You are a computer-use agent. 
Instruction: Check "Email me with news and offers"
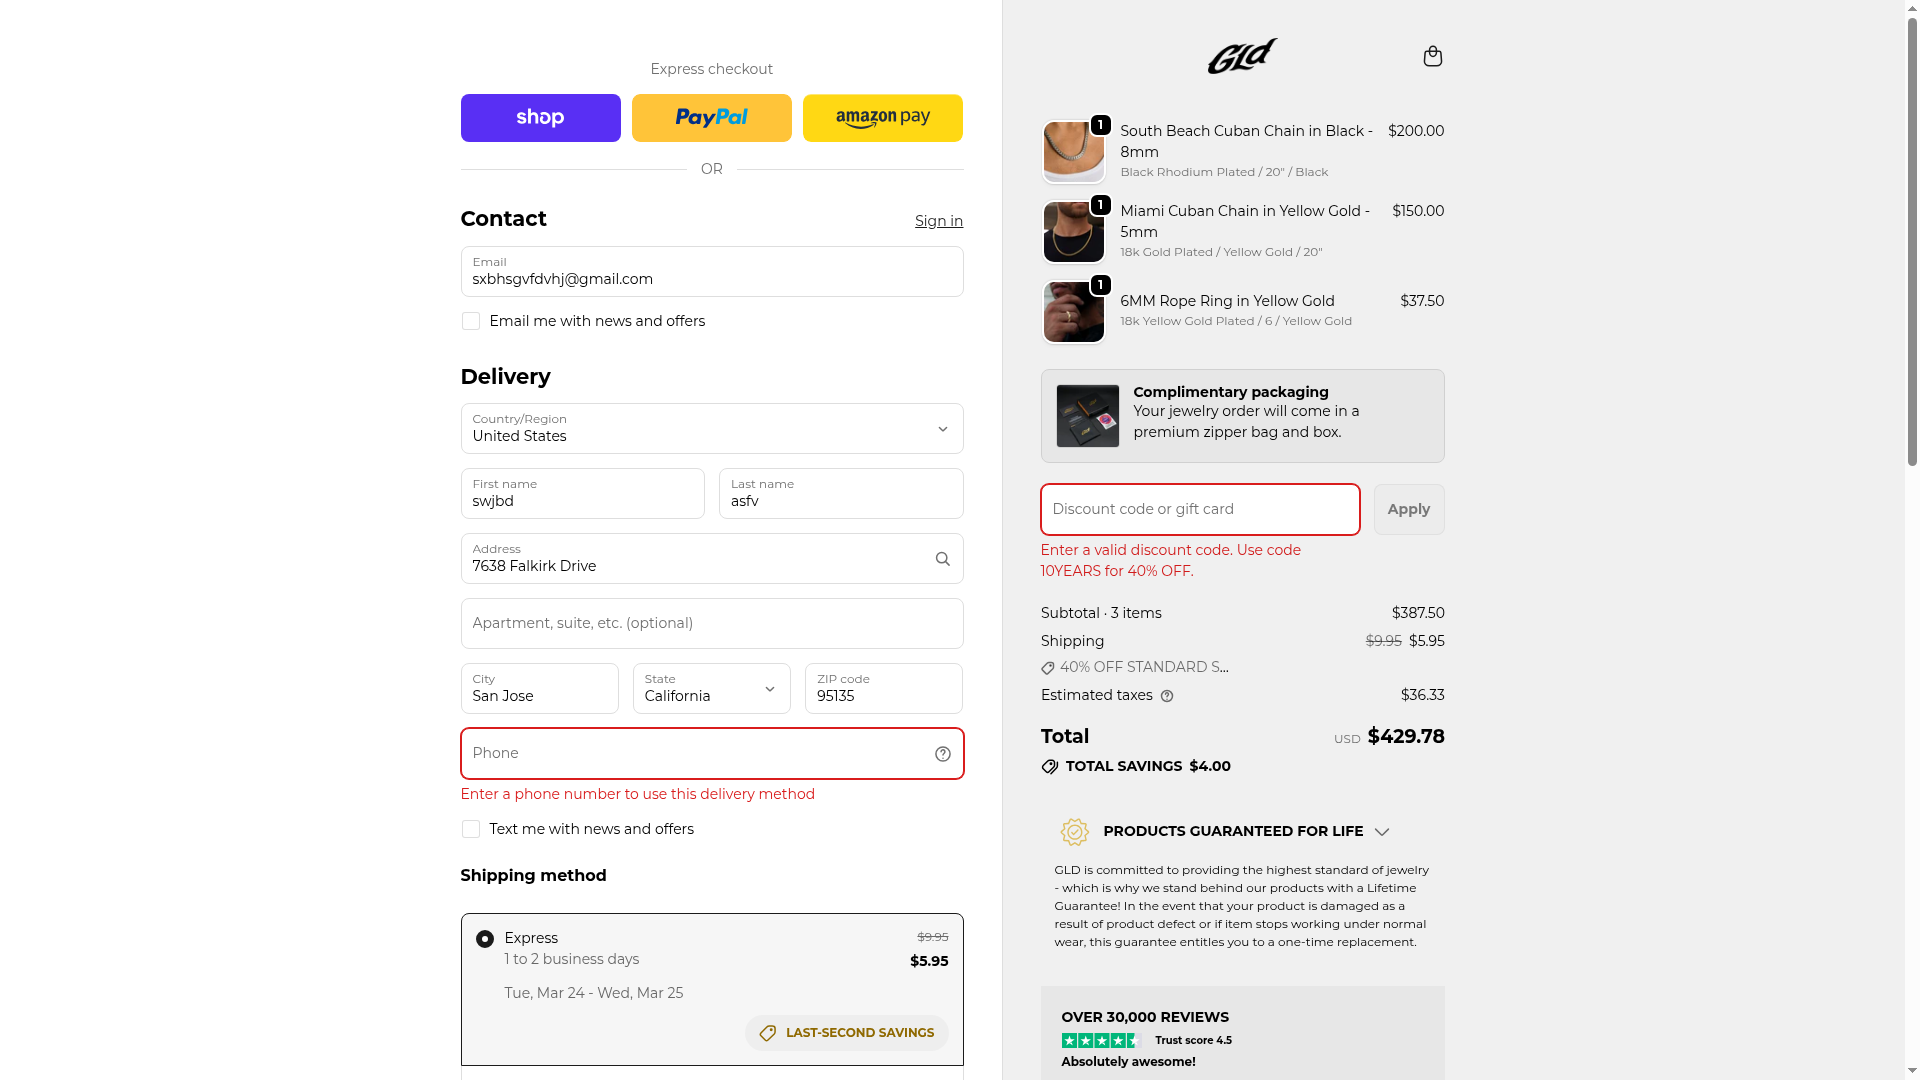point(471,321)
